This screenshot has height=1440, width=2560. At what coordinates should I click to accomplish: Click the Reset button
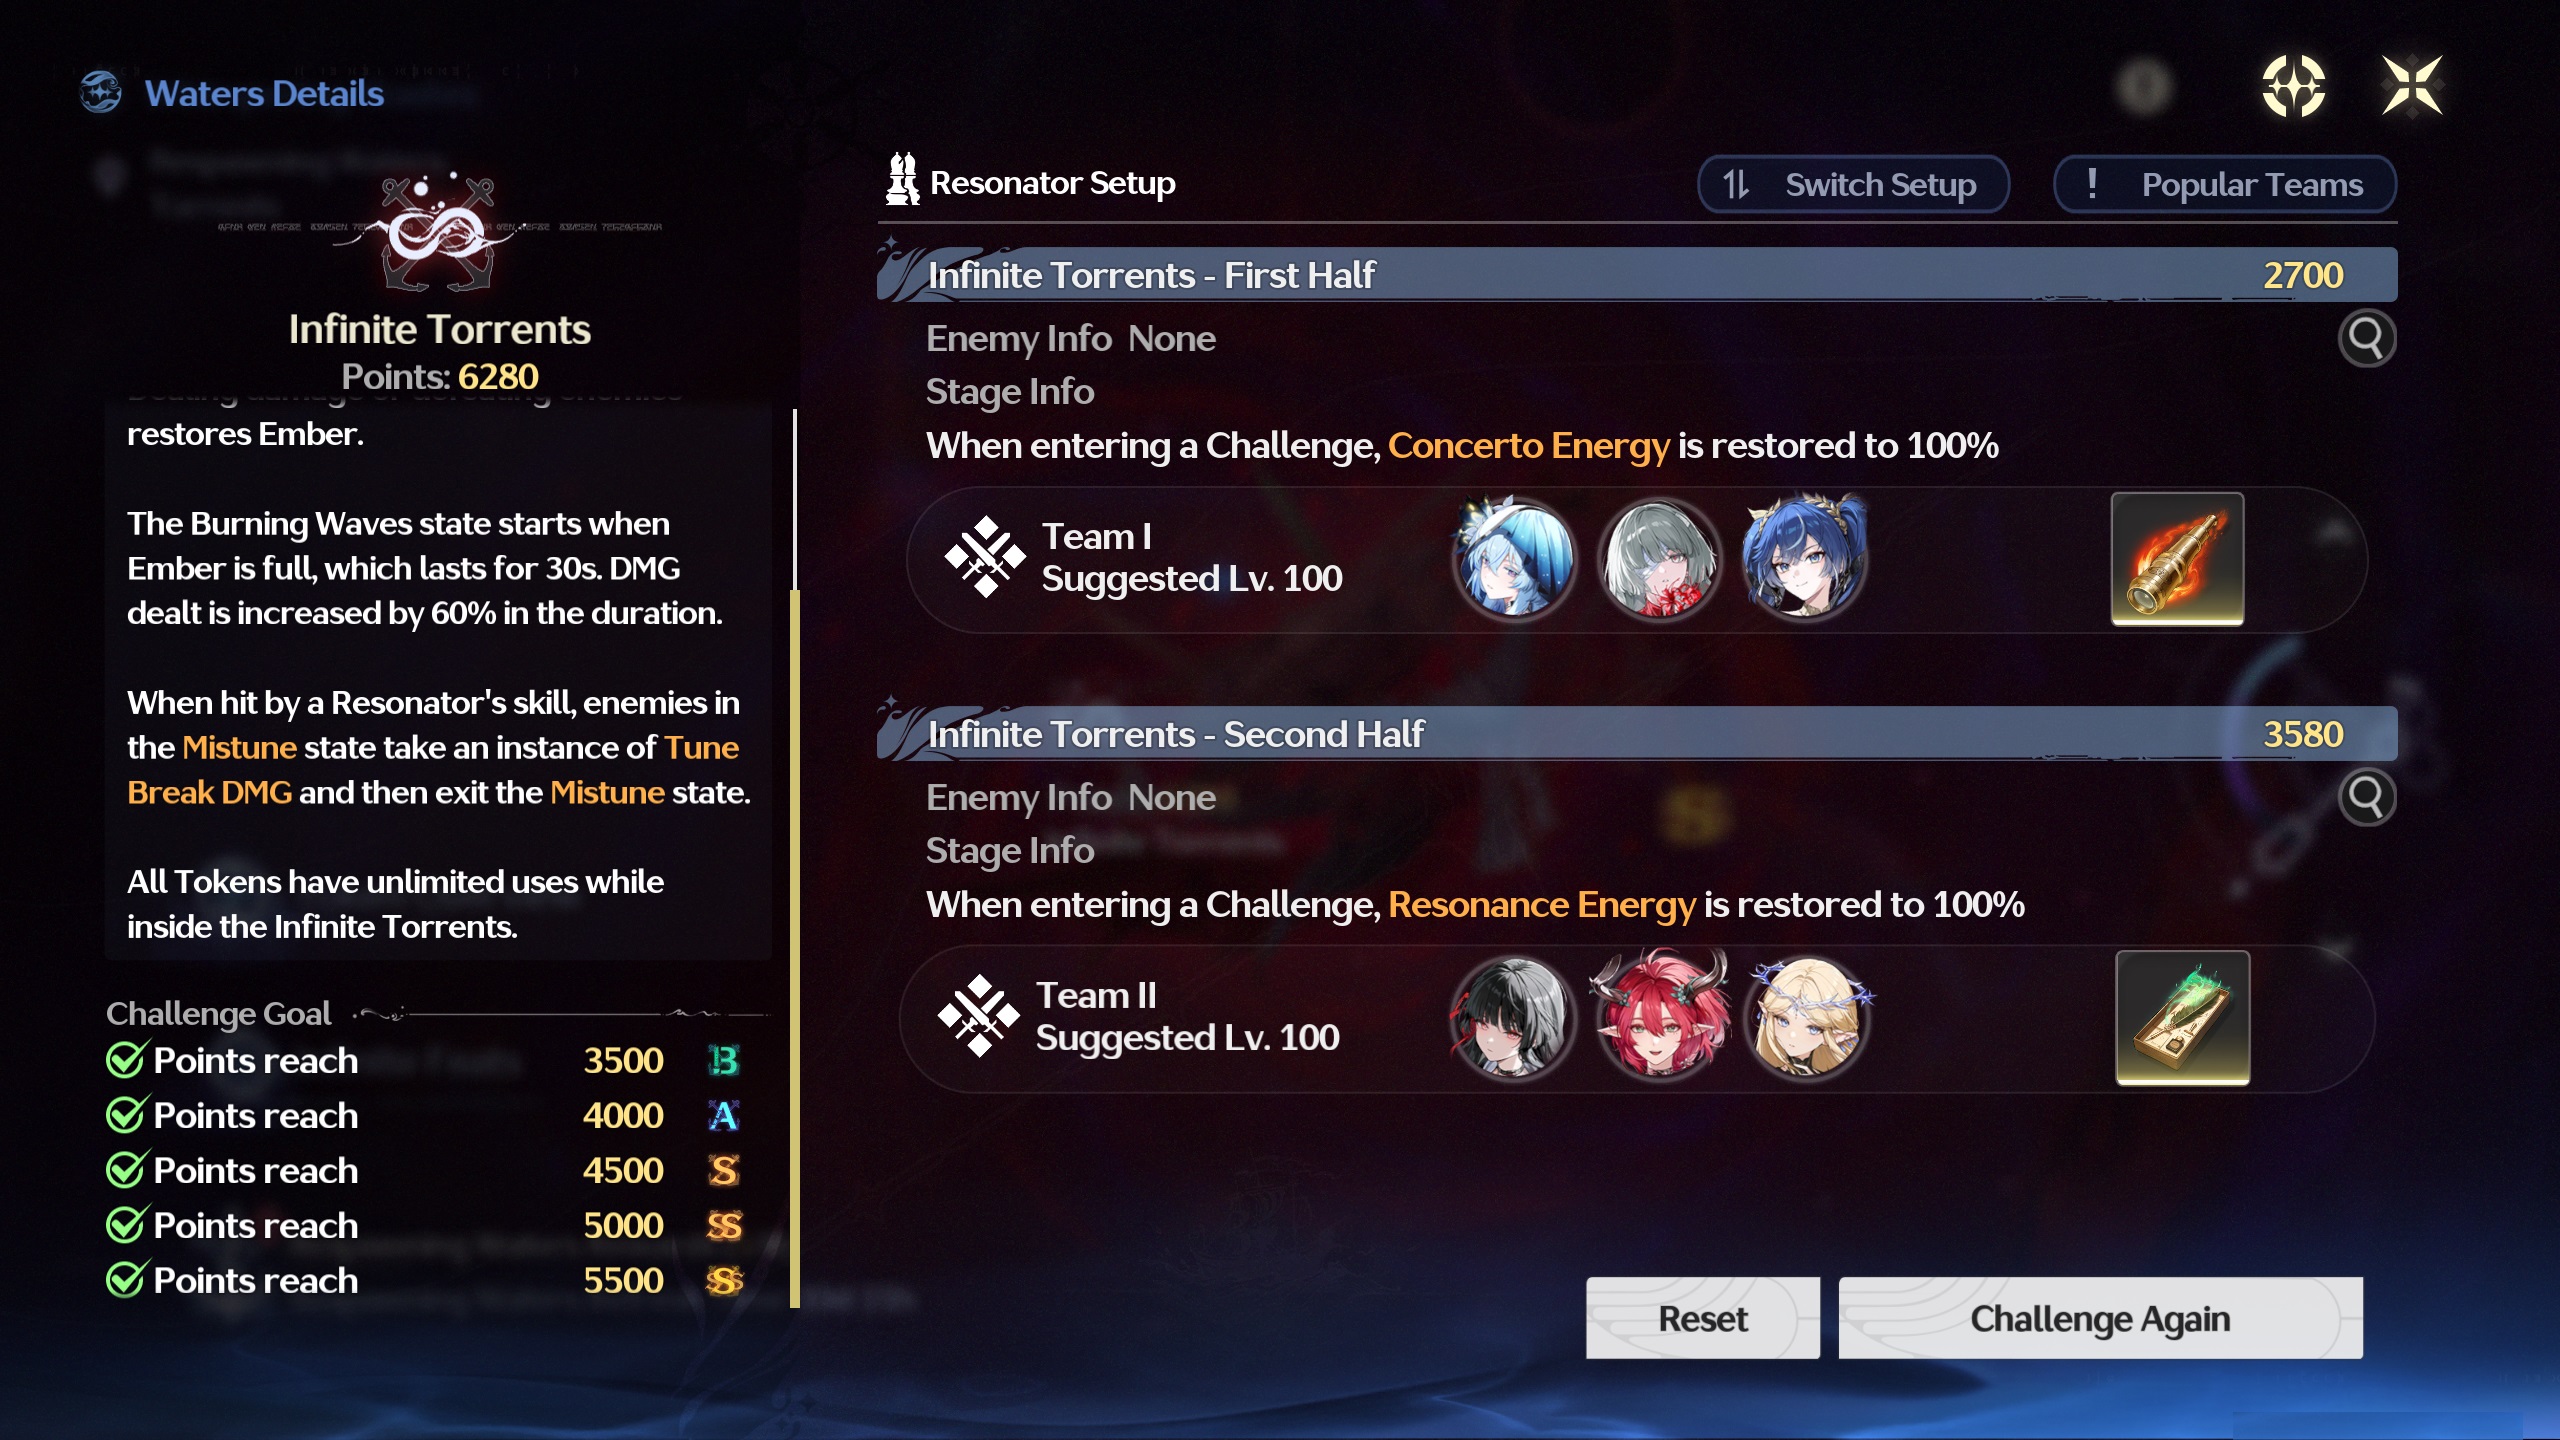1703,1318
